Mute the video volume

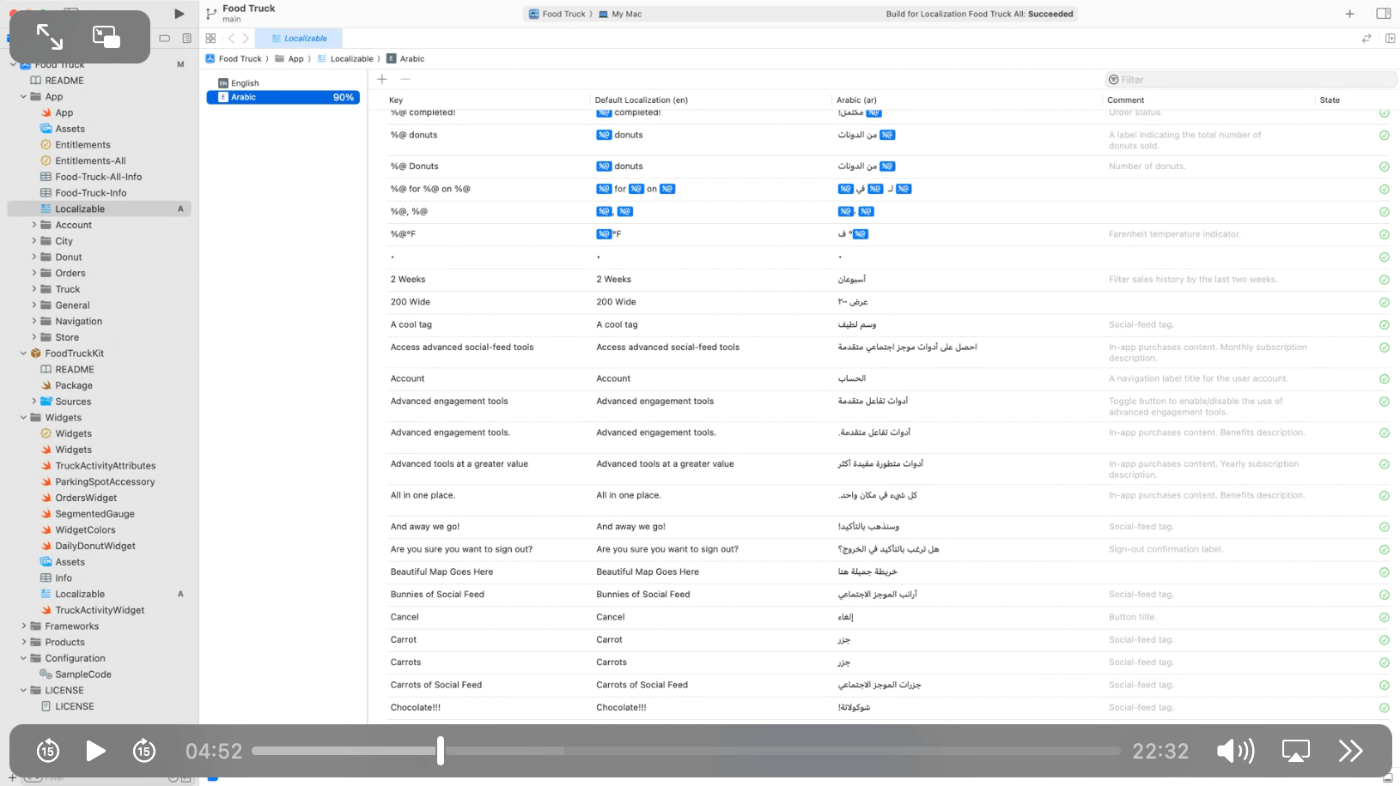[x=1236, y=751]
